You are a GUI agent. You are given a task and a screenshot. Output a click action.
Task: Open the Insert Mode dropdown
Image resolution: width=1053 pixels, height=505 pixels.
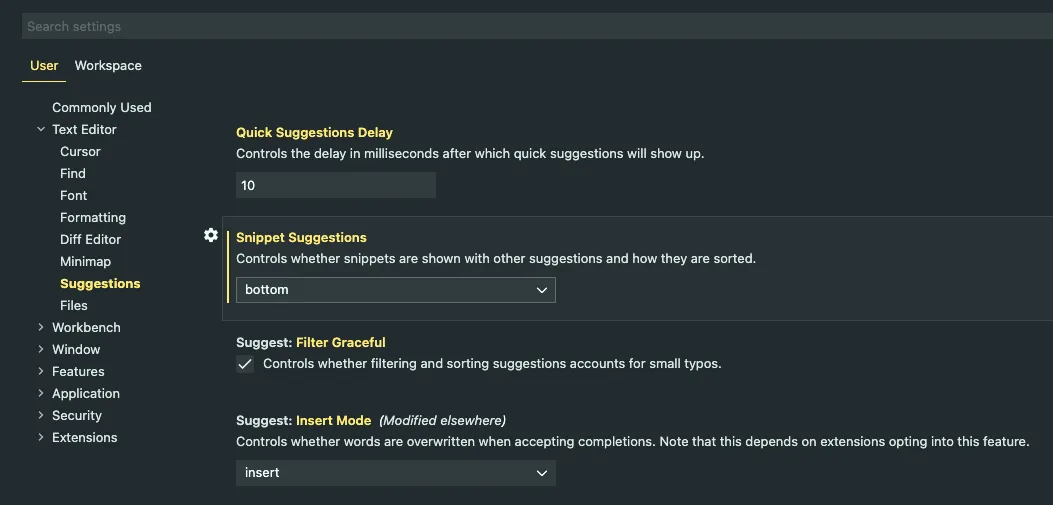tap(396, 473)
